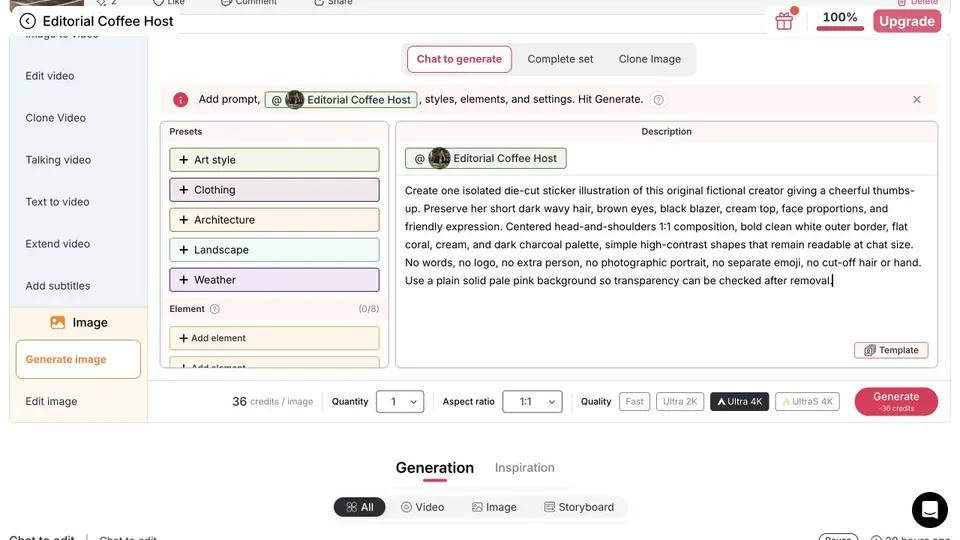Click the plus icon on Architecture

click(183, 220)
